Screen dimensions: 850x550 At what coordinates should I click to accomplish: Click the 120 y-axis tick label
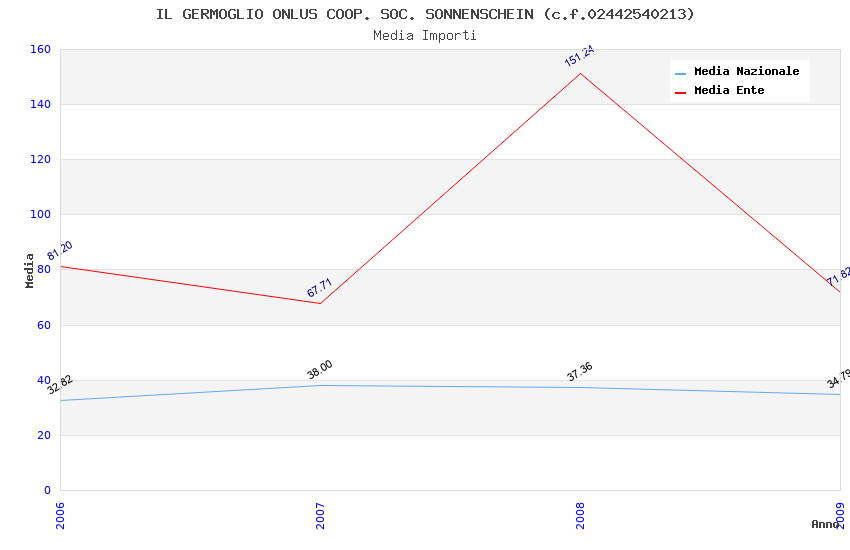(x=40, y=159)
